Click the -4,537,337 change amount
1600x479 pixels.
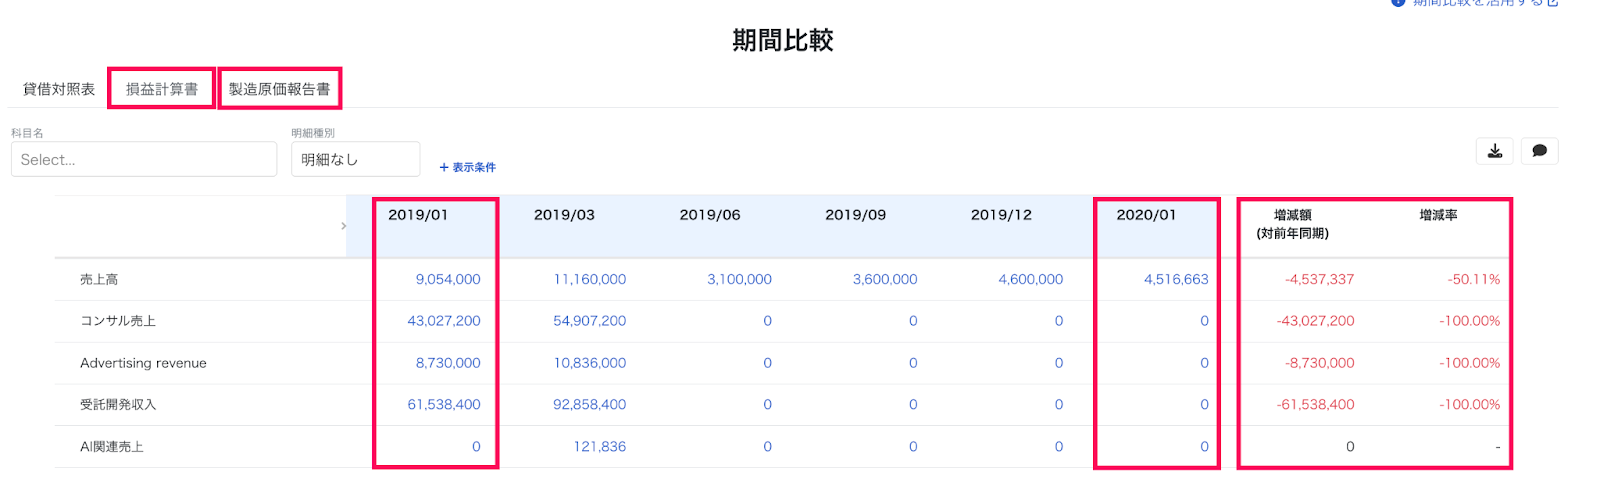[1319, 280]
